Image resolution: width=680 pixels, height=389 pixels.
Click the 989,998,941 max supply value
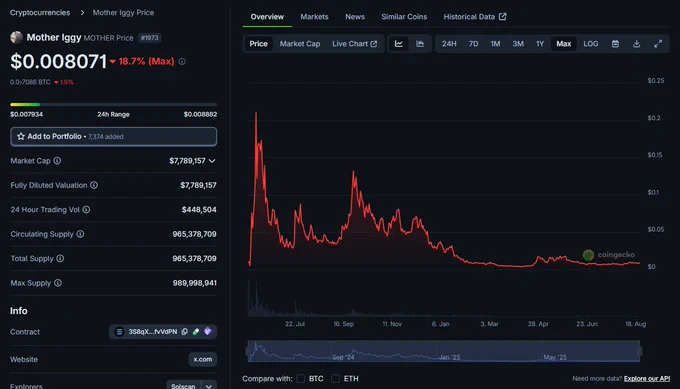(x=195, y=283)
